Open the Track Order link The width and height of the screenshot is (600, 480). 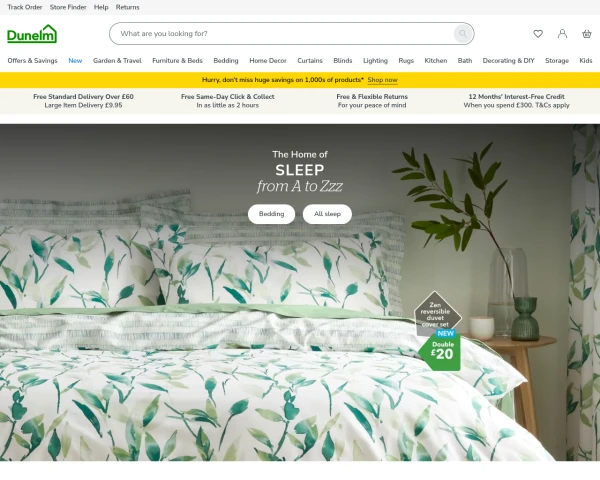click(25, 7)
